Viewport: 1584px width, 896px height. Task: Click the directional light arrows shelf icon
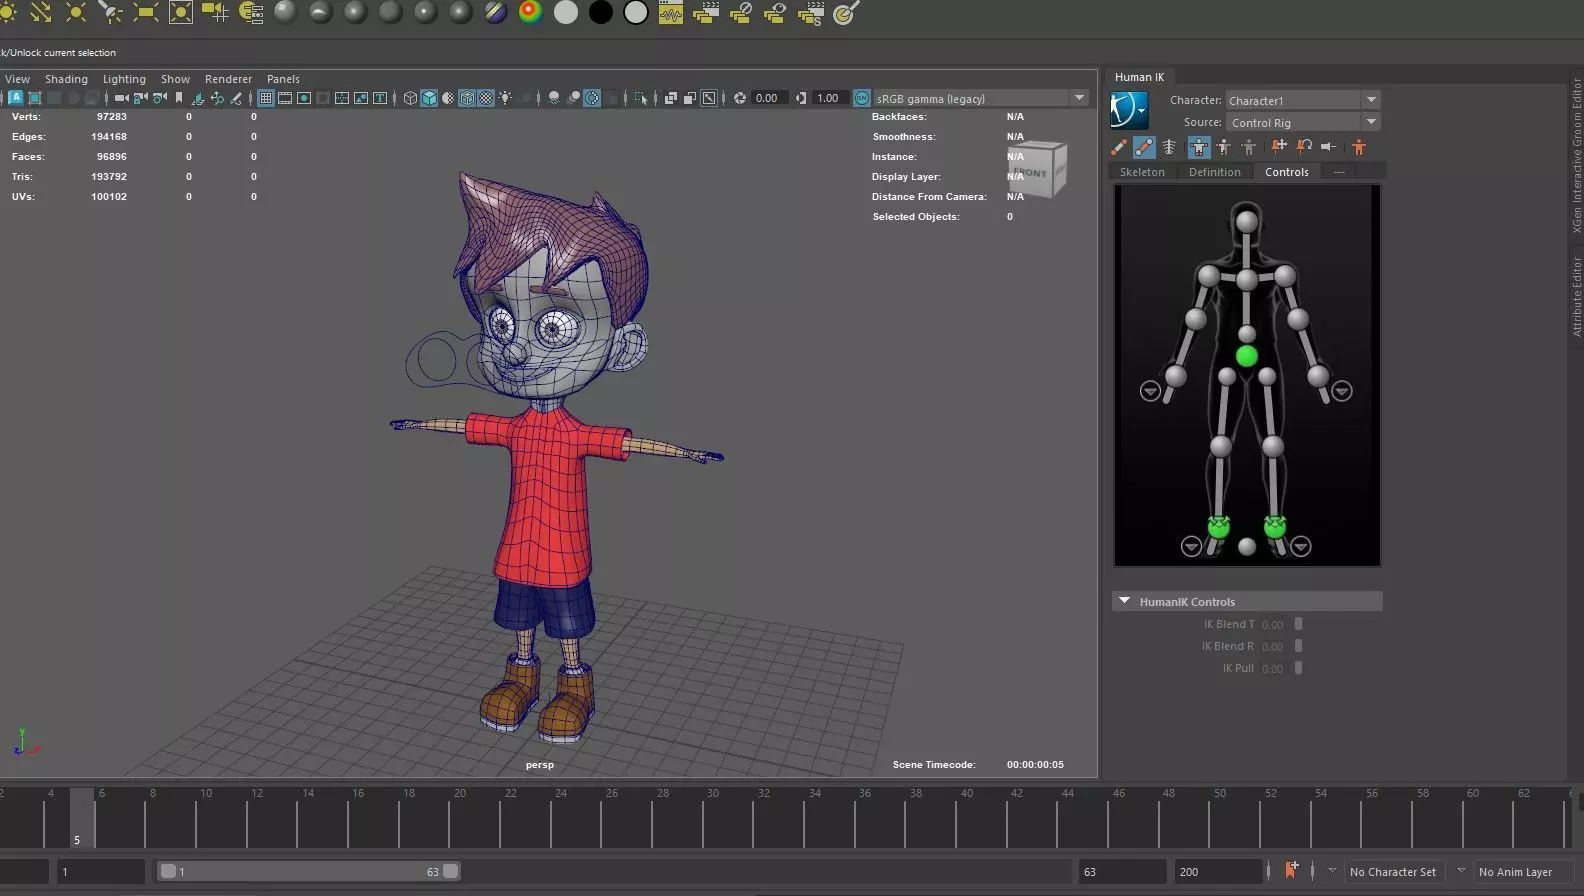(40, 13)
